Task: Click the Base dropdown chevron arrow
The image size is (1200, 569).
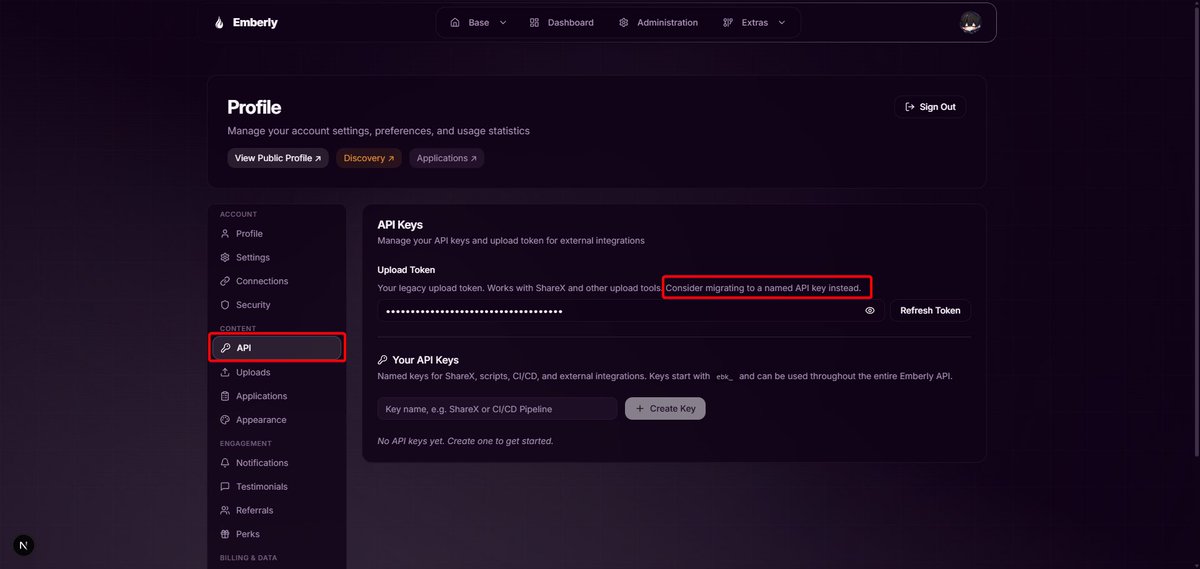Action: click(503, 22)
